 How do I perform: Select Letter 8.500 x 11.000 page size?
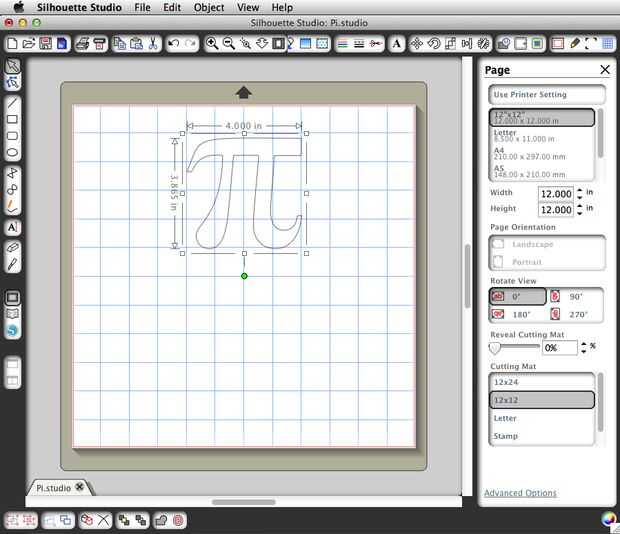click(x=541, y=136)
